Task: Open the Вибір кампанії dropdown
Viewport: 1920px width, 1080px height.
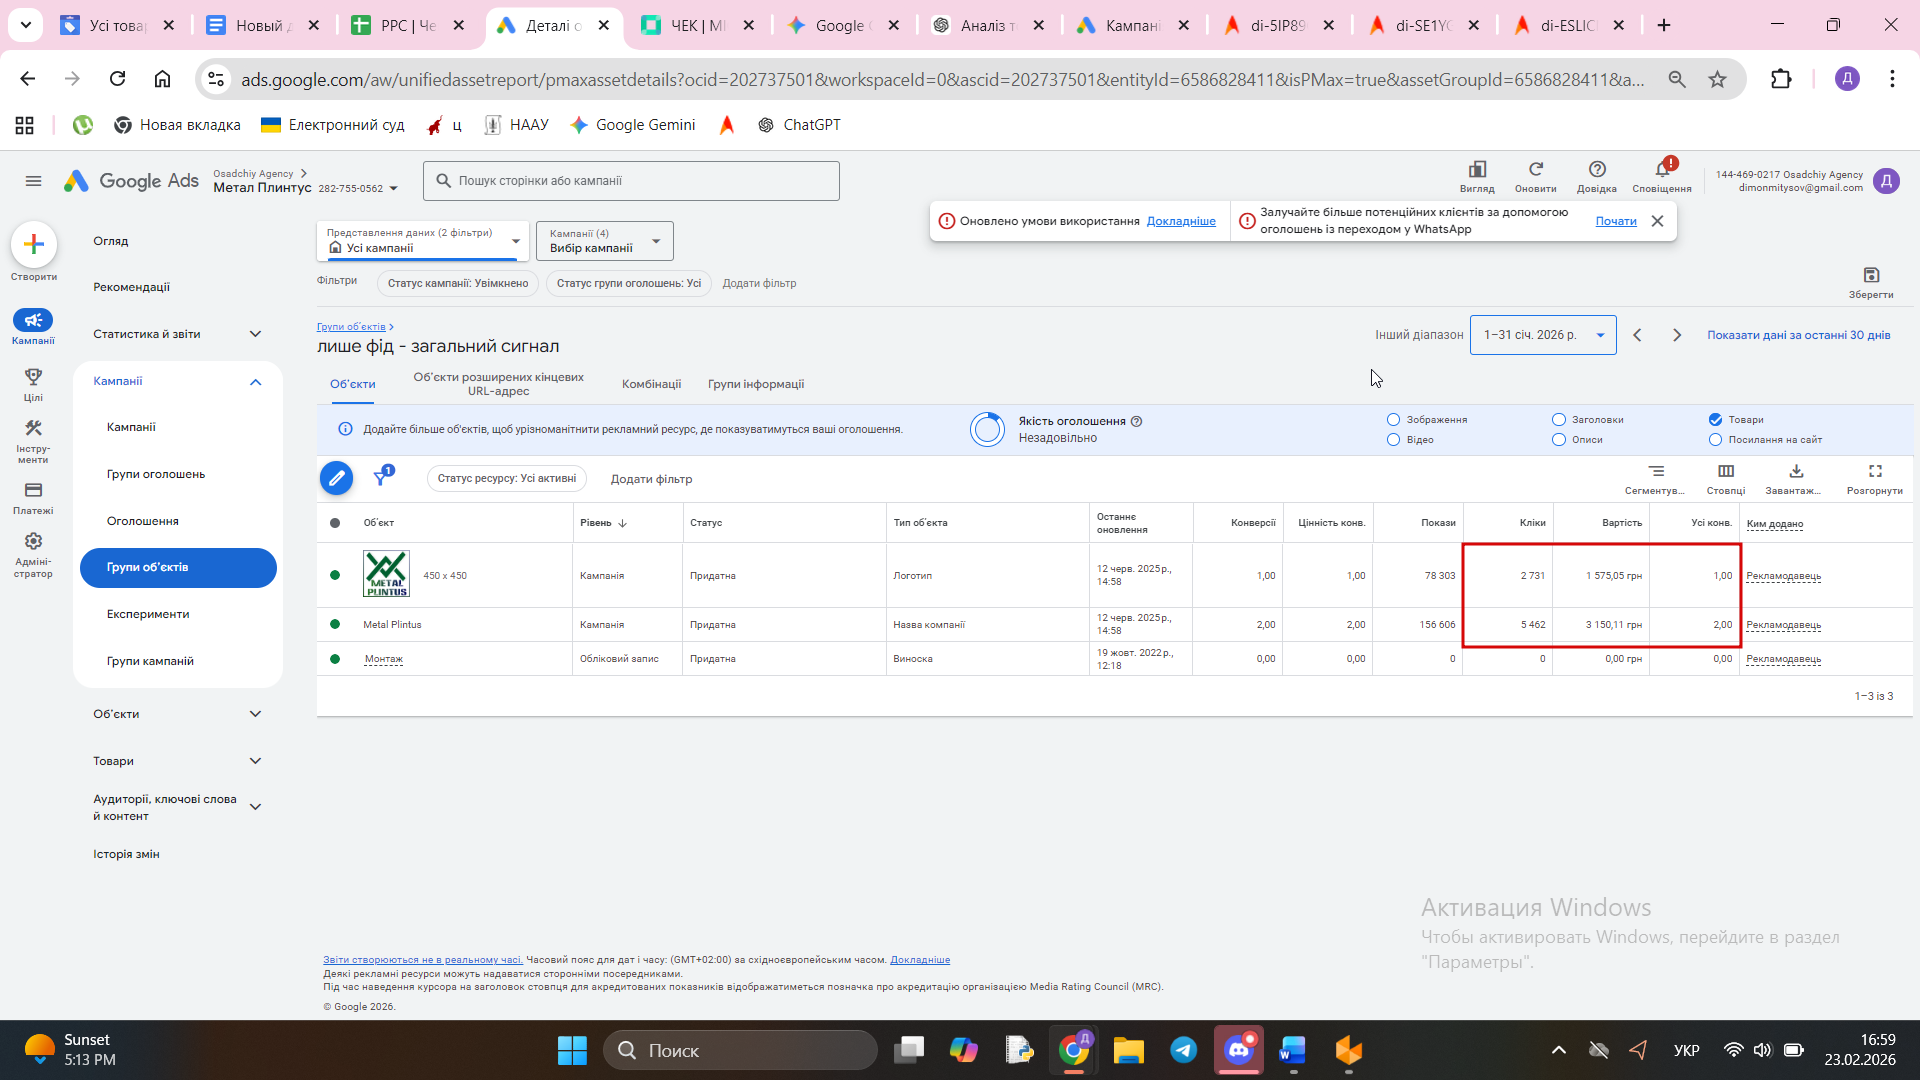Action: [x=604, y=241]
